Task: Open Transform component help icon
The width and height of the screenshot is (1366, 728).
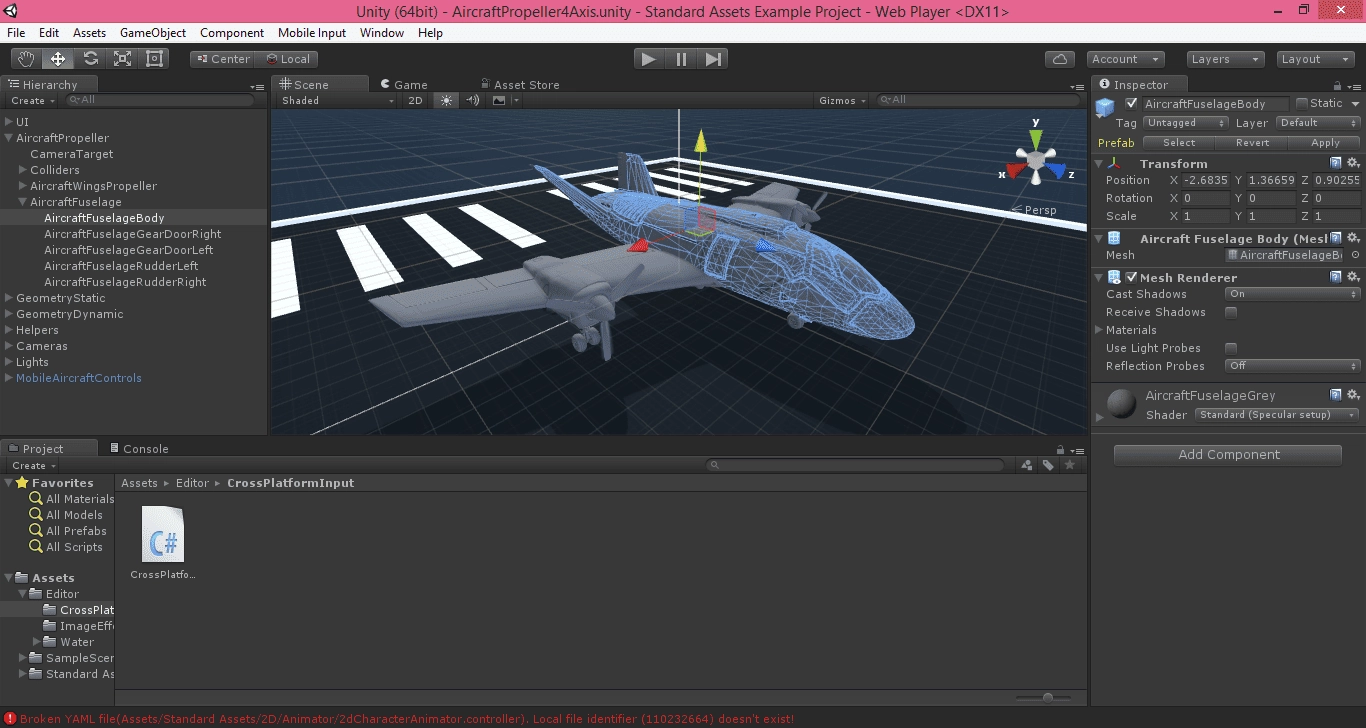Action: [1335, 163]
